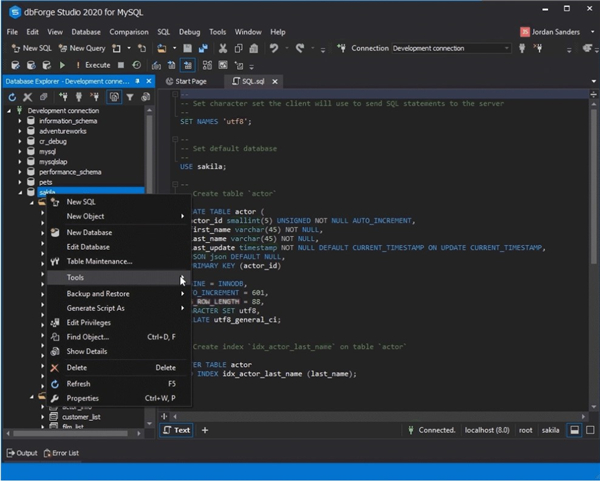Toggle the split-view layout button in status bar

tap(575, 430)
